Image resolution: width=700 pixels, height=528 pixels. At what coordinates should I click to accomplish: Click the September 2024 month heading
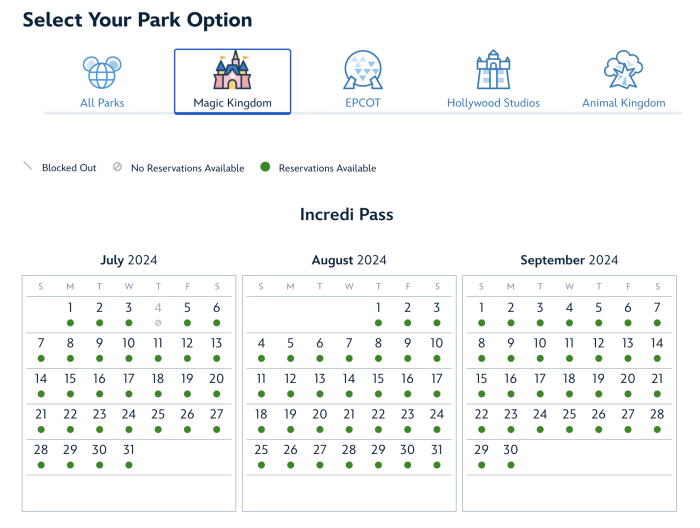click(569, 260)
